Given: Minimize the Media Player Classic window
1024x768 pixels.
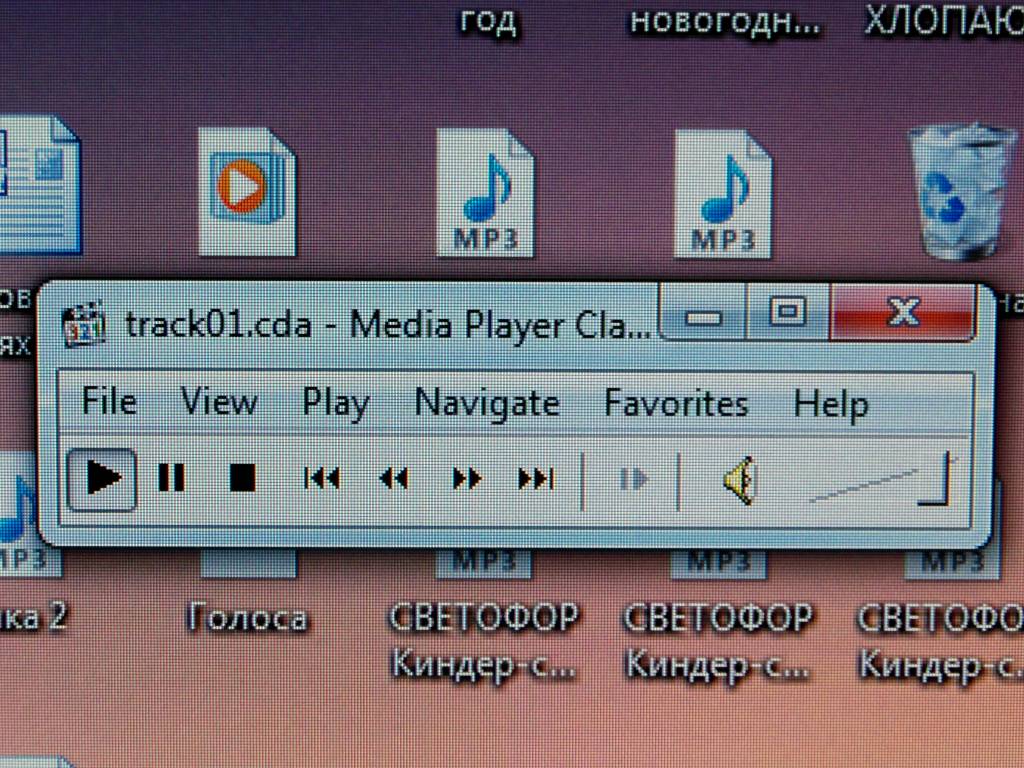Looking at the screenshot, I should coord(703,313).
